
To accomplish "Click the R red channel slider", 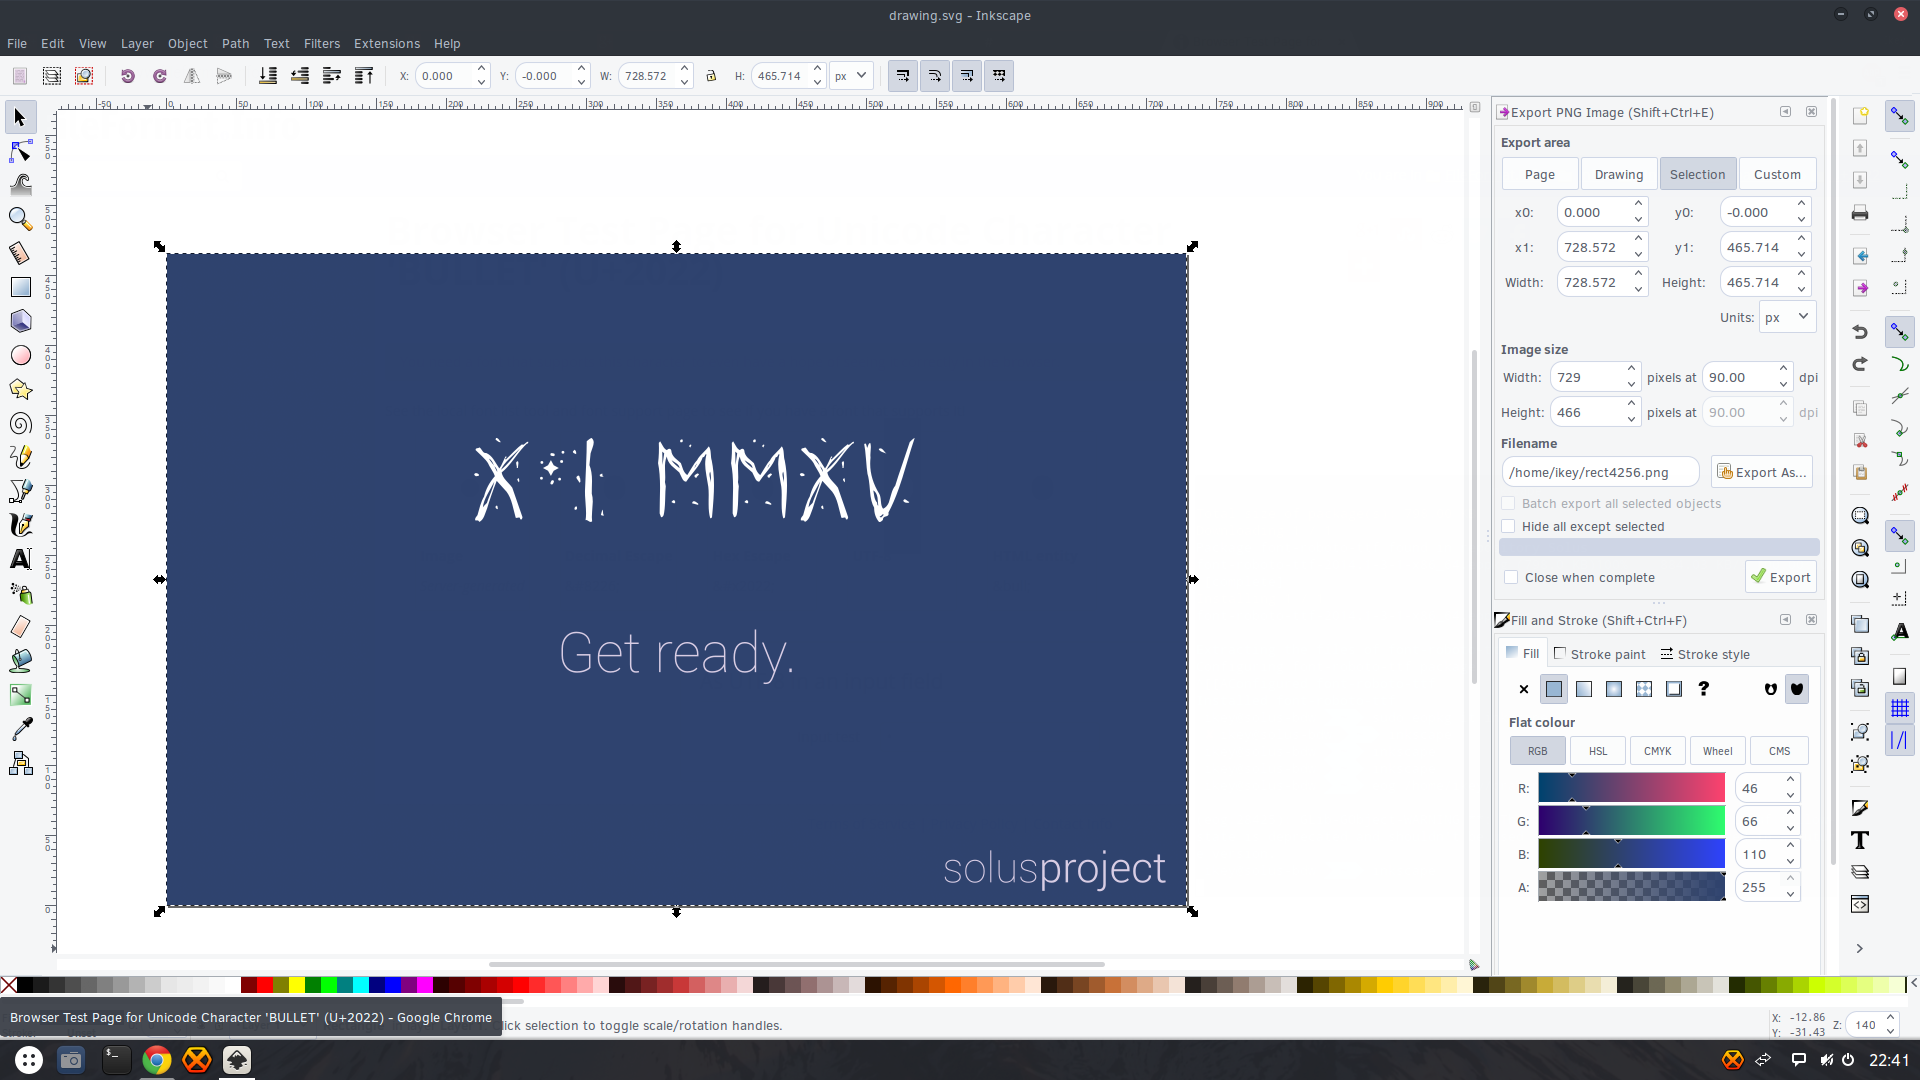I will 1631,788.
